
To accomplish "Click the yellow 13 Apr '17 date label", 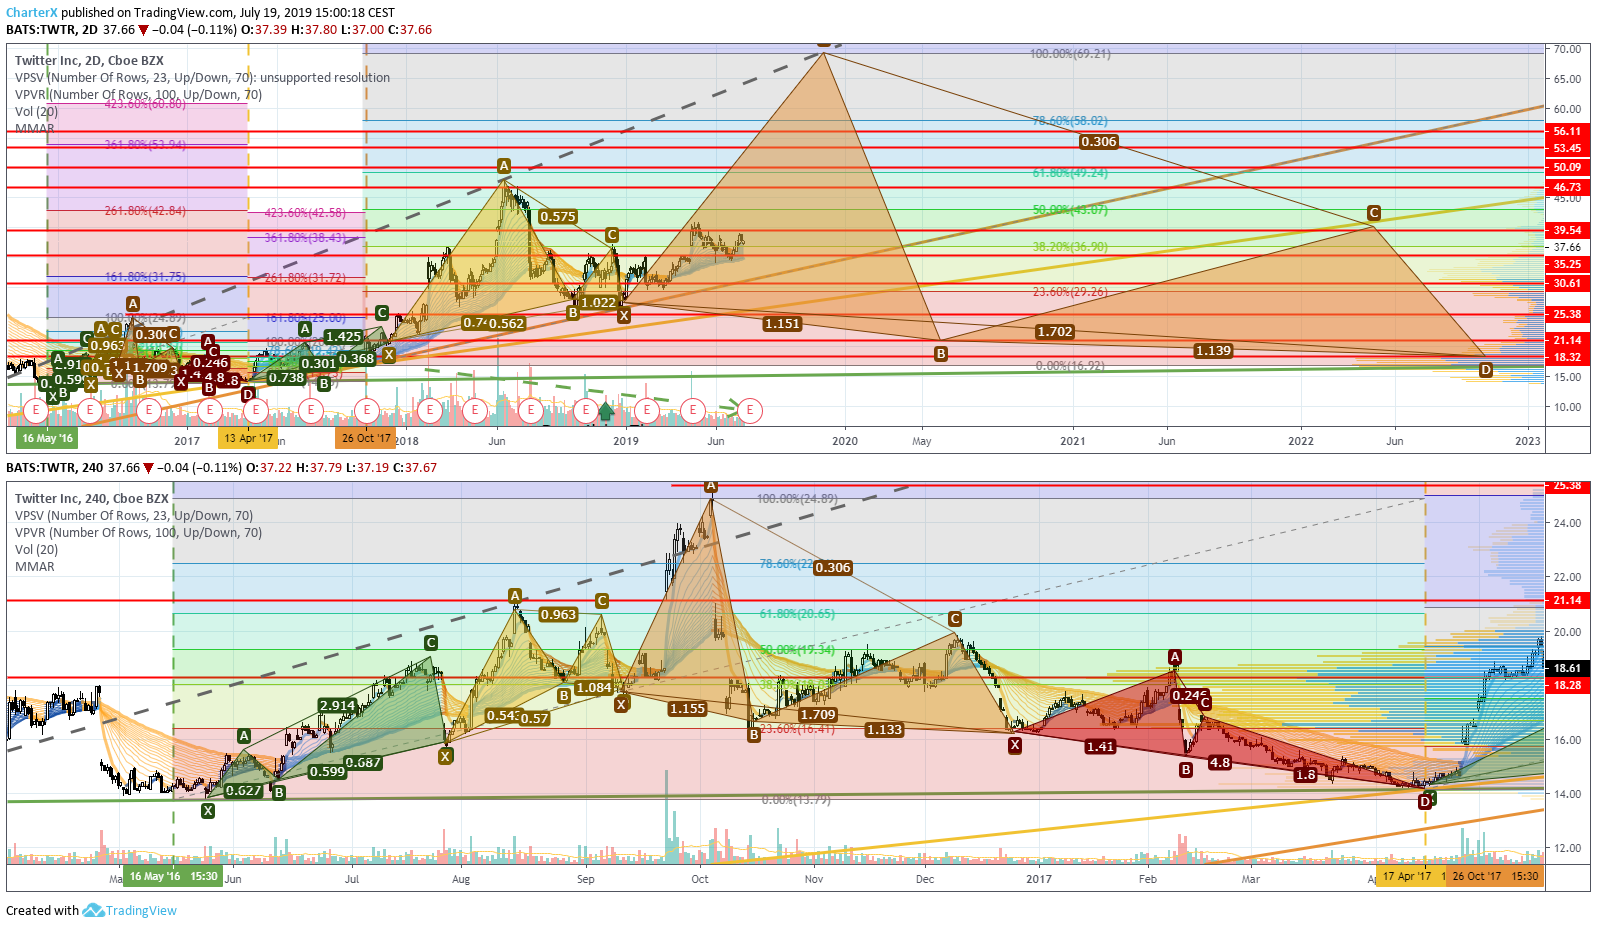I will pos(248,438).
